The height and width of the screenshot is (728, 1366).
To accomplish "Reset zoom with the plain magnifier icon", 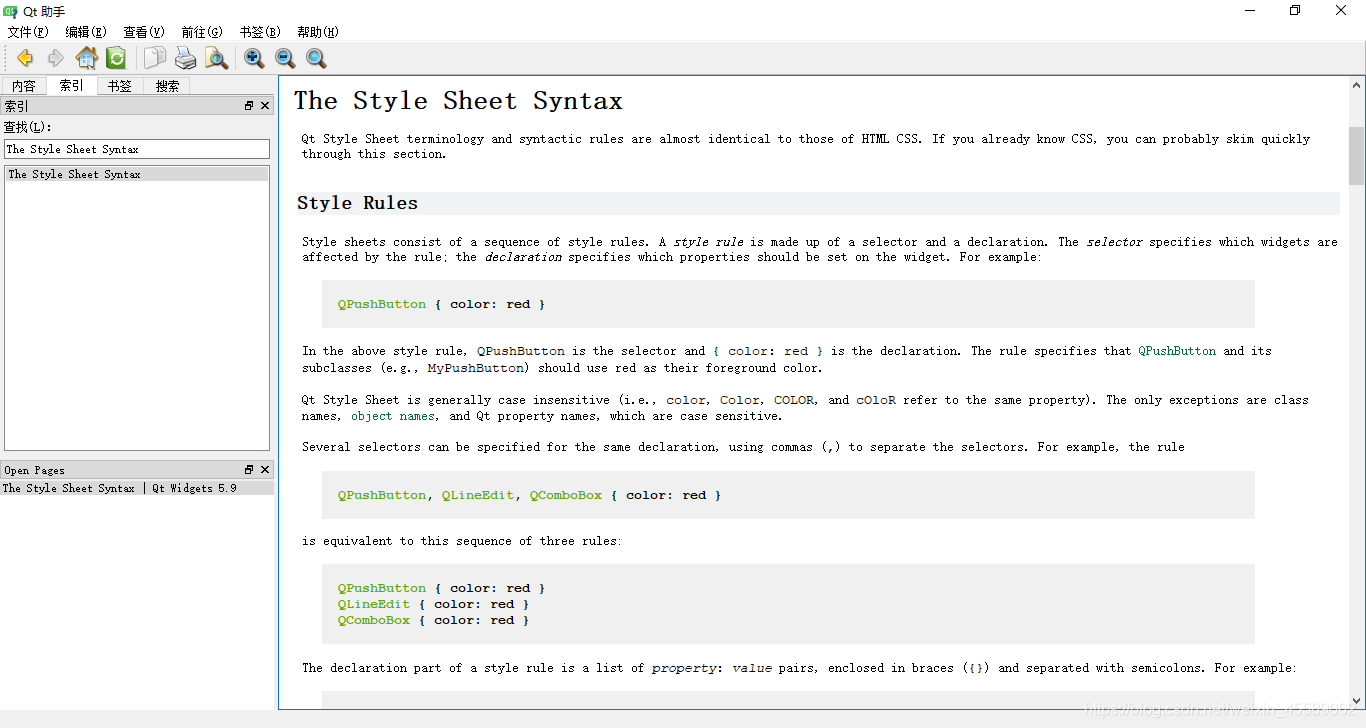I will tap(316, 58).
